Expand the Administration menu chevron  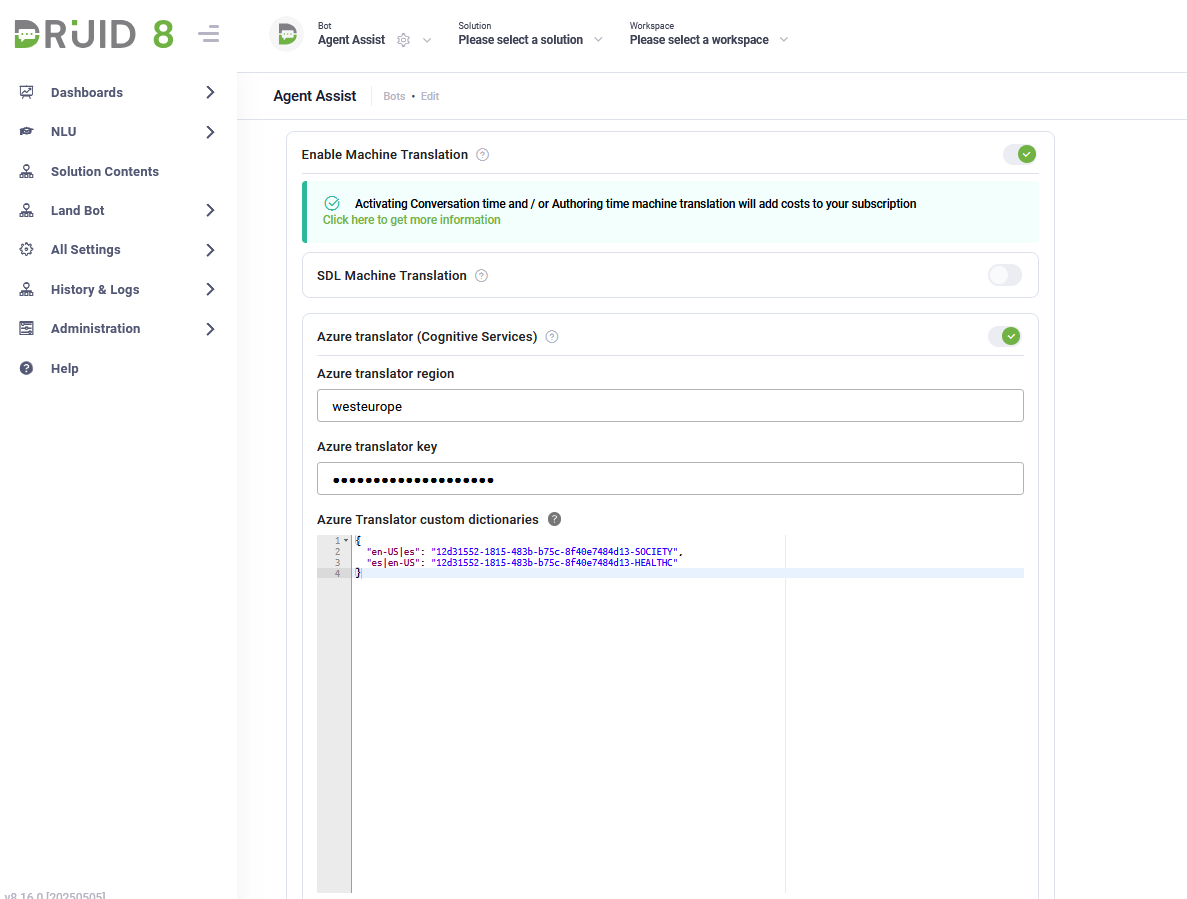coord(210,328)
